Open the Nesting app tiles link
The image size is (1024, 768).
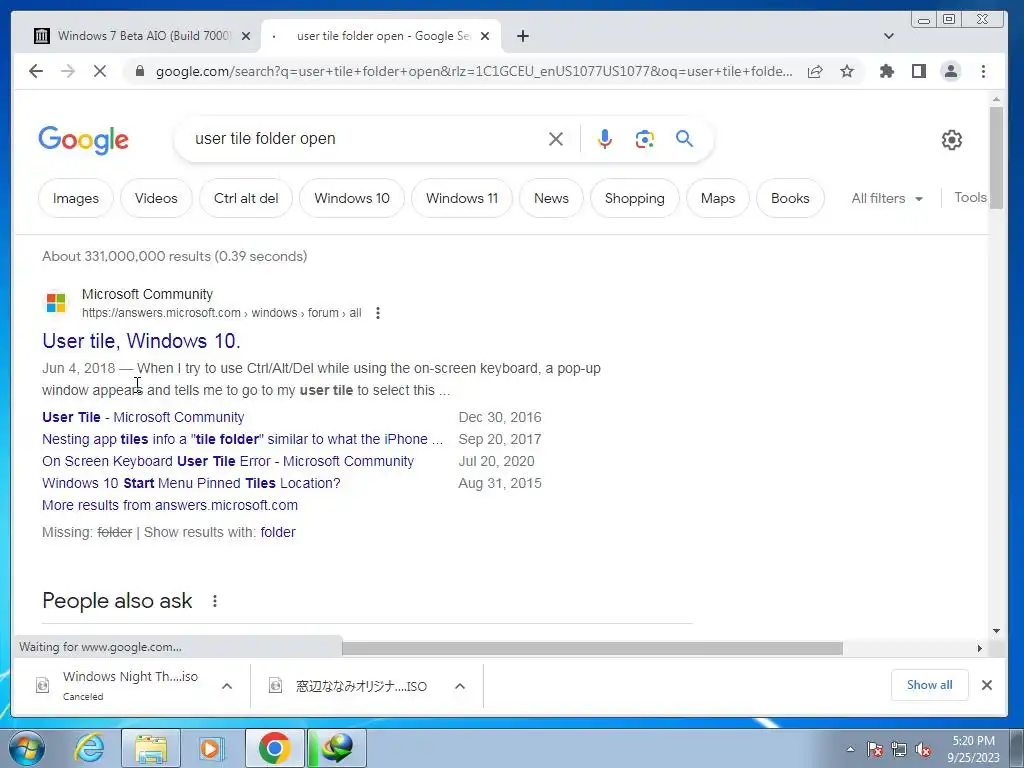point(242,440)
